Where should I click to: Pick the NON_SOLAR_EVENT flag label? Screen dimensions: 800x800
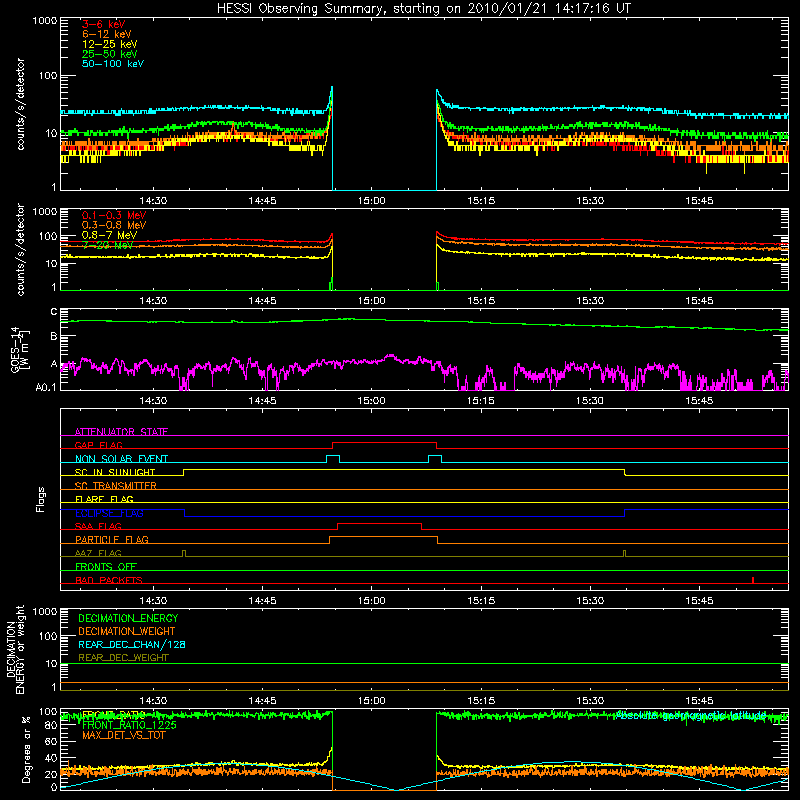point(121,459)
